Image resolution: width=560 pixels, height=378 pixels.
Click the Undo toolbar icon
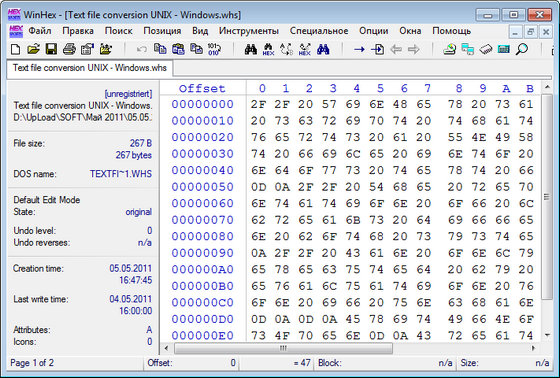point(142,49)
